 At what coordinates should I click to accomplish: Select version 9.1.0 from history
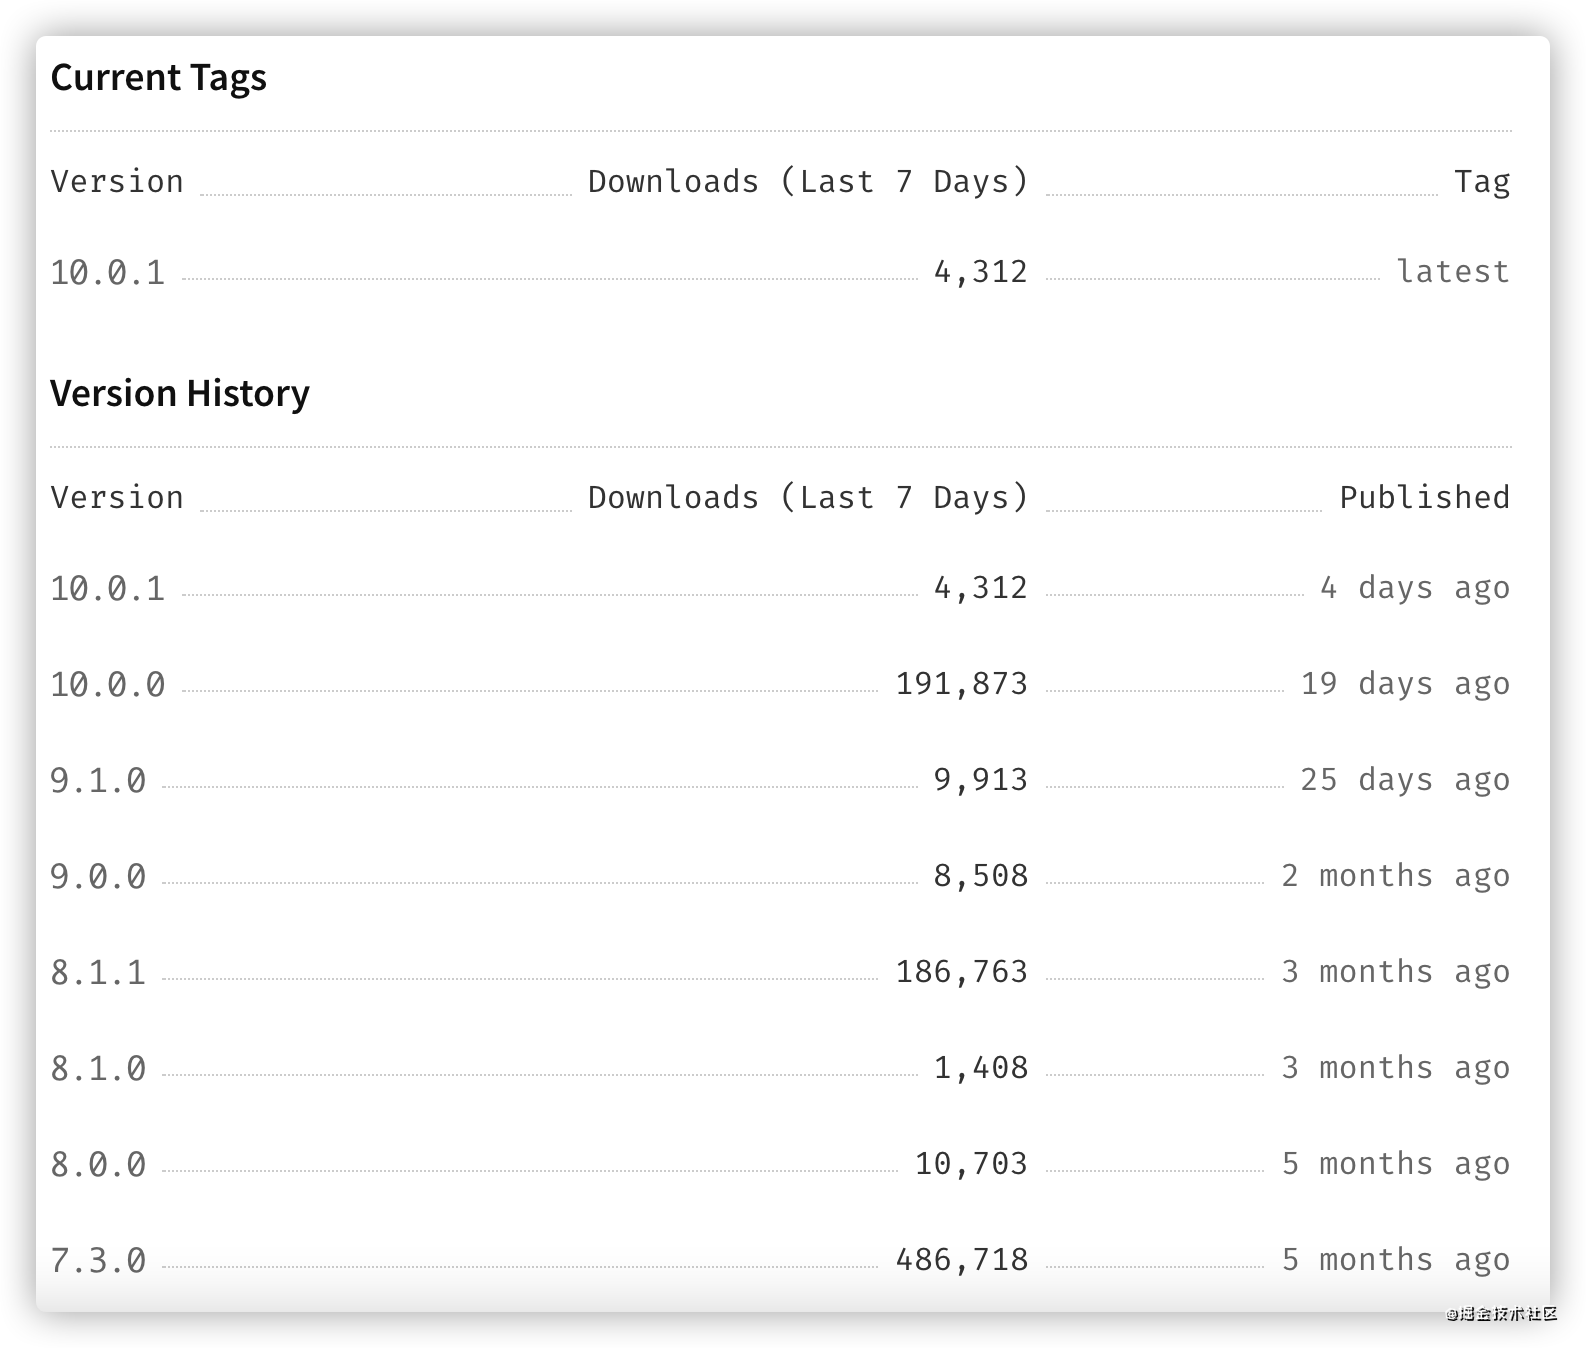[x=98, y=780]
